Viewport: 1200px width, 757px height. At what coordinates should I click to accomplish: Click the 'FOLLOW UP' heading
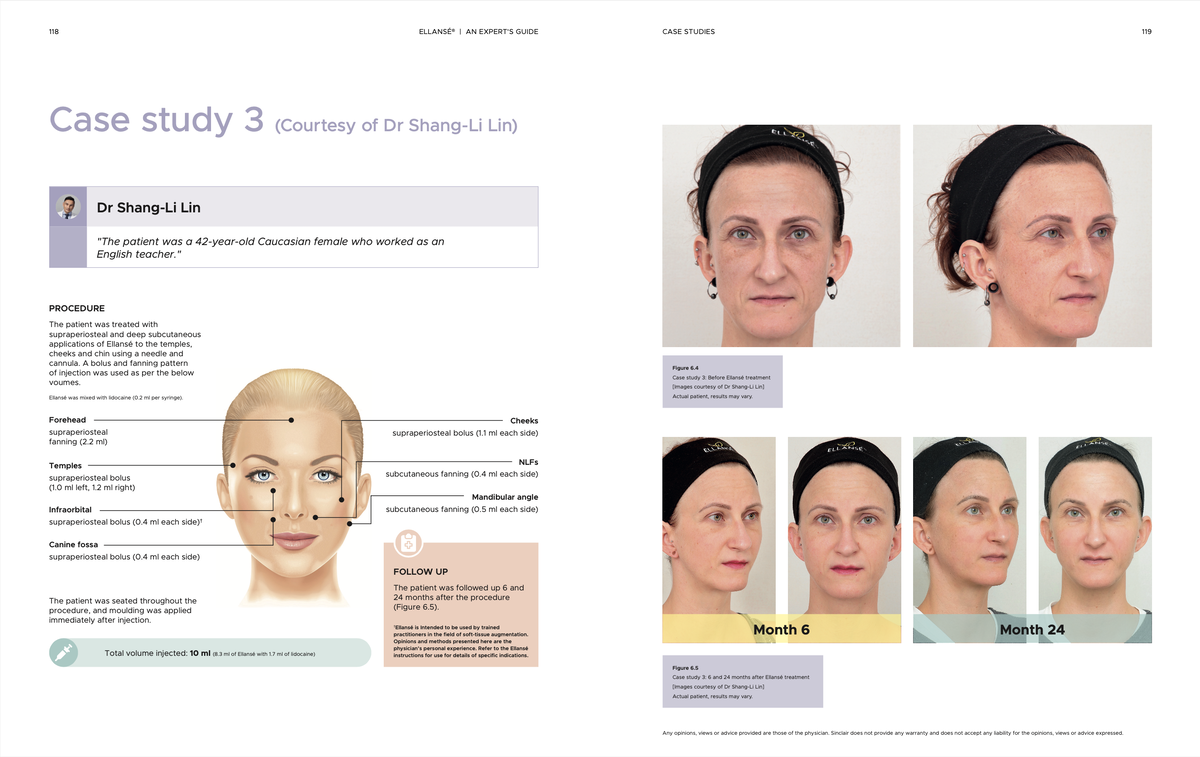click(421, 572)
